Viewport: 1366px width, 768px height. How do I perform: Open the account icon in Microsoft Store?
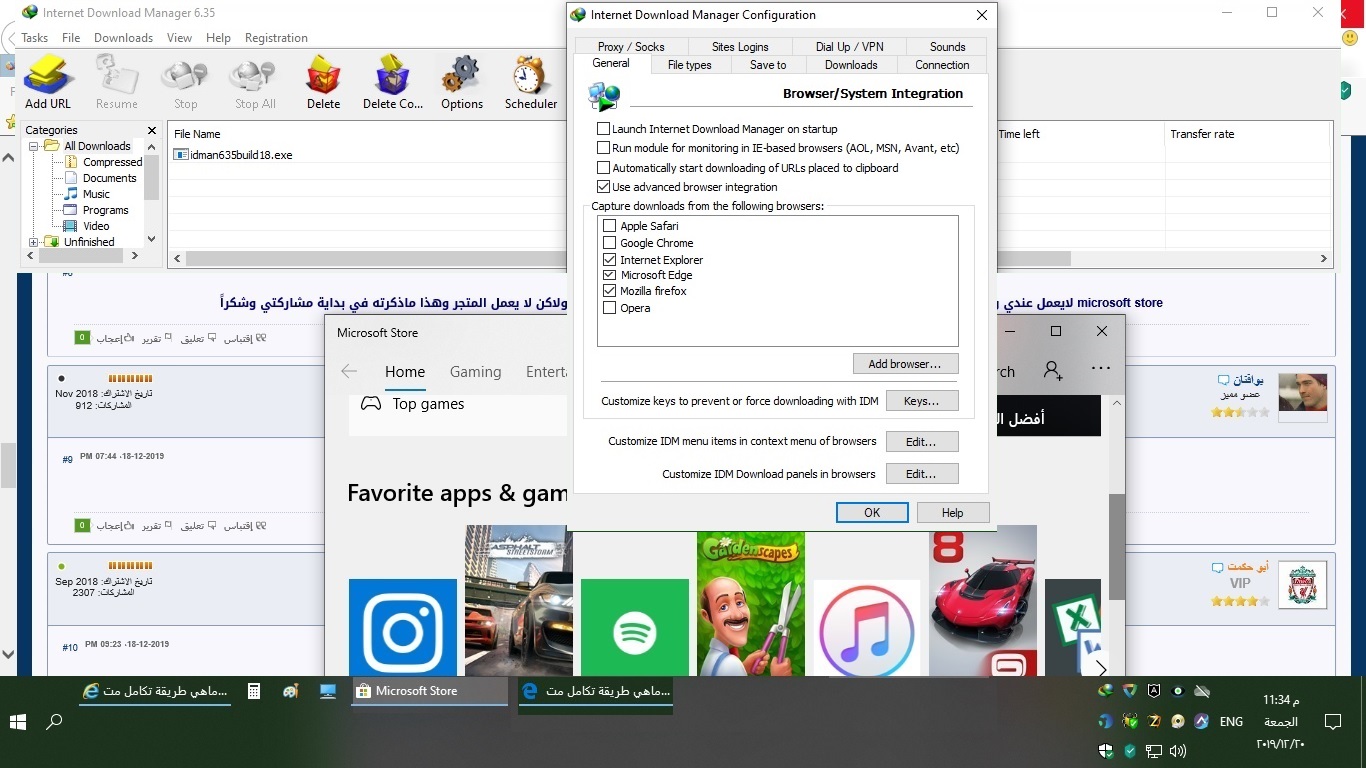[x=1053, y=371]
